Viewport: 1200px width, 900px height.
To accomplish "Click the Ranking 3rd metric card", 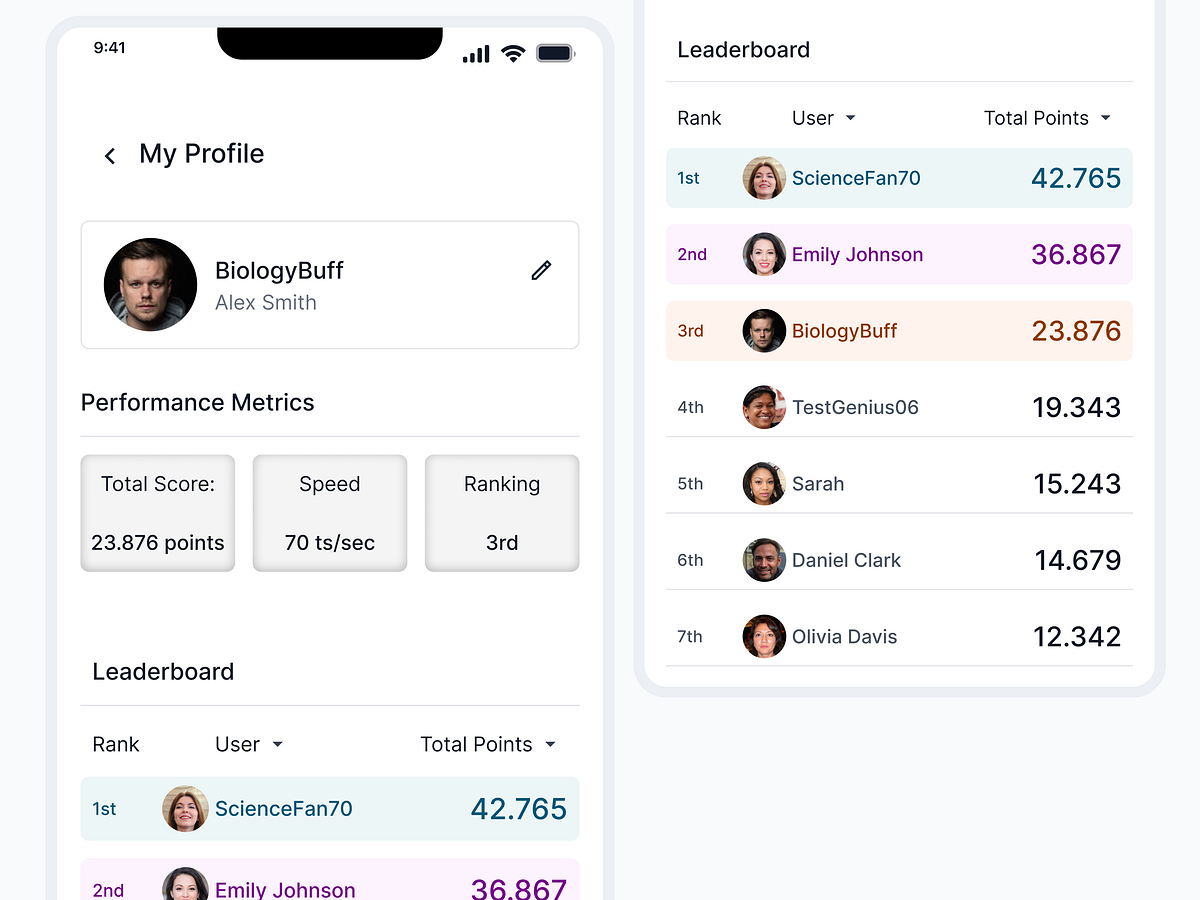I will pyautogui.click(x=501, y=513).
